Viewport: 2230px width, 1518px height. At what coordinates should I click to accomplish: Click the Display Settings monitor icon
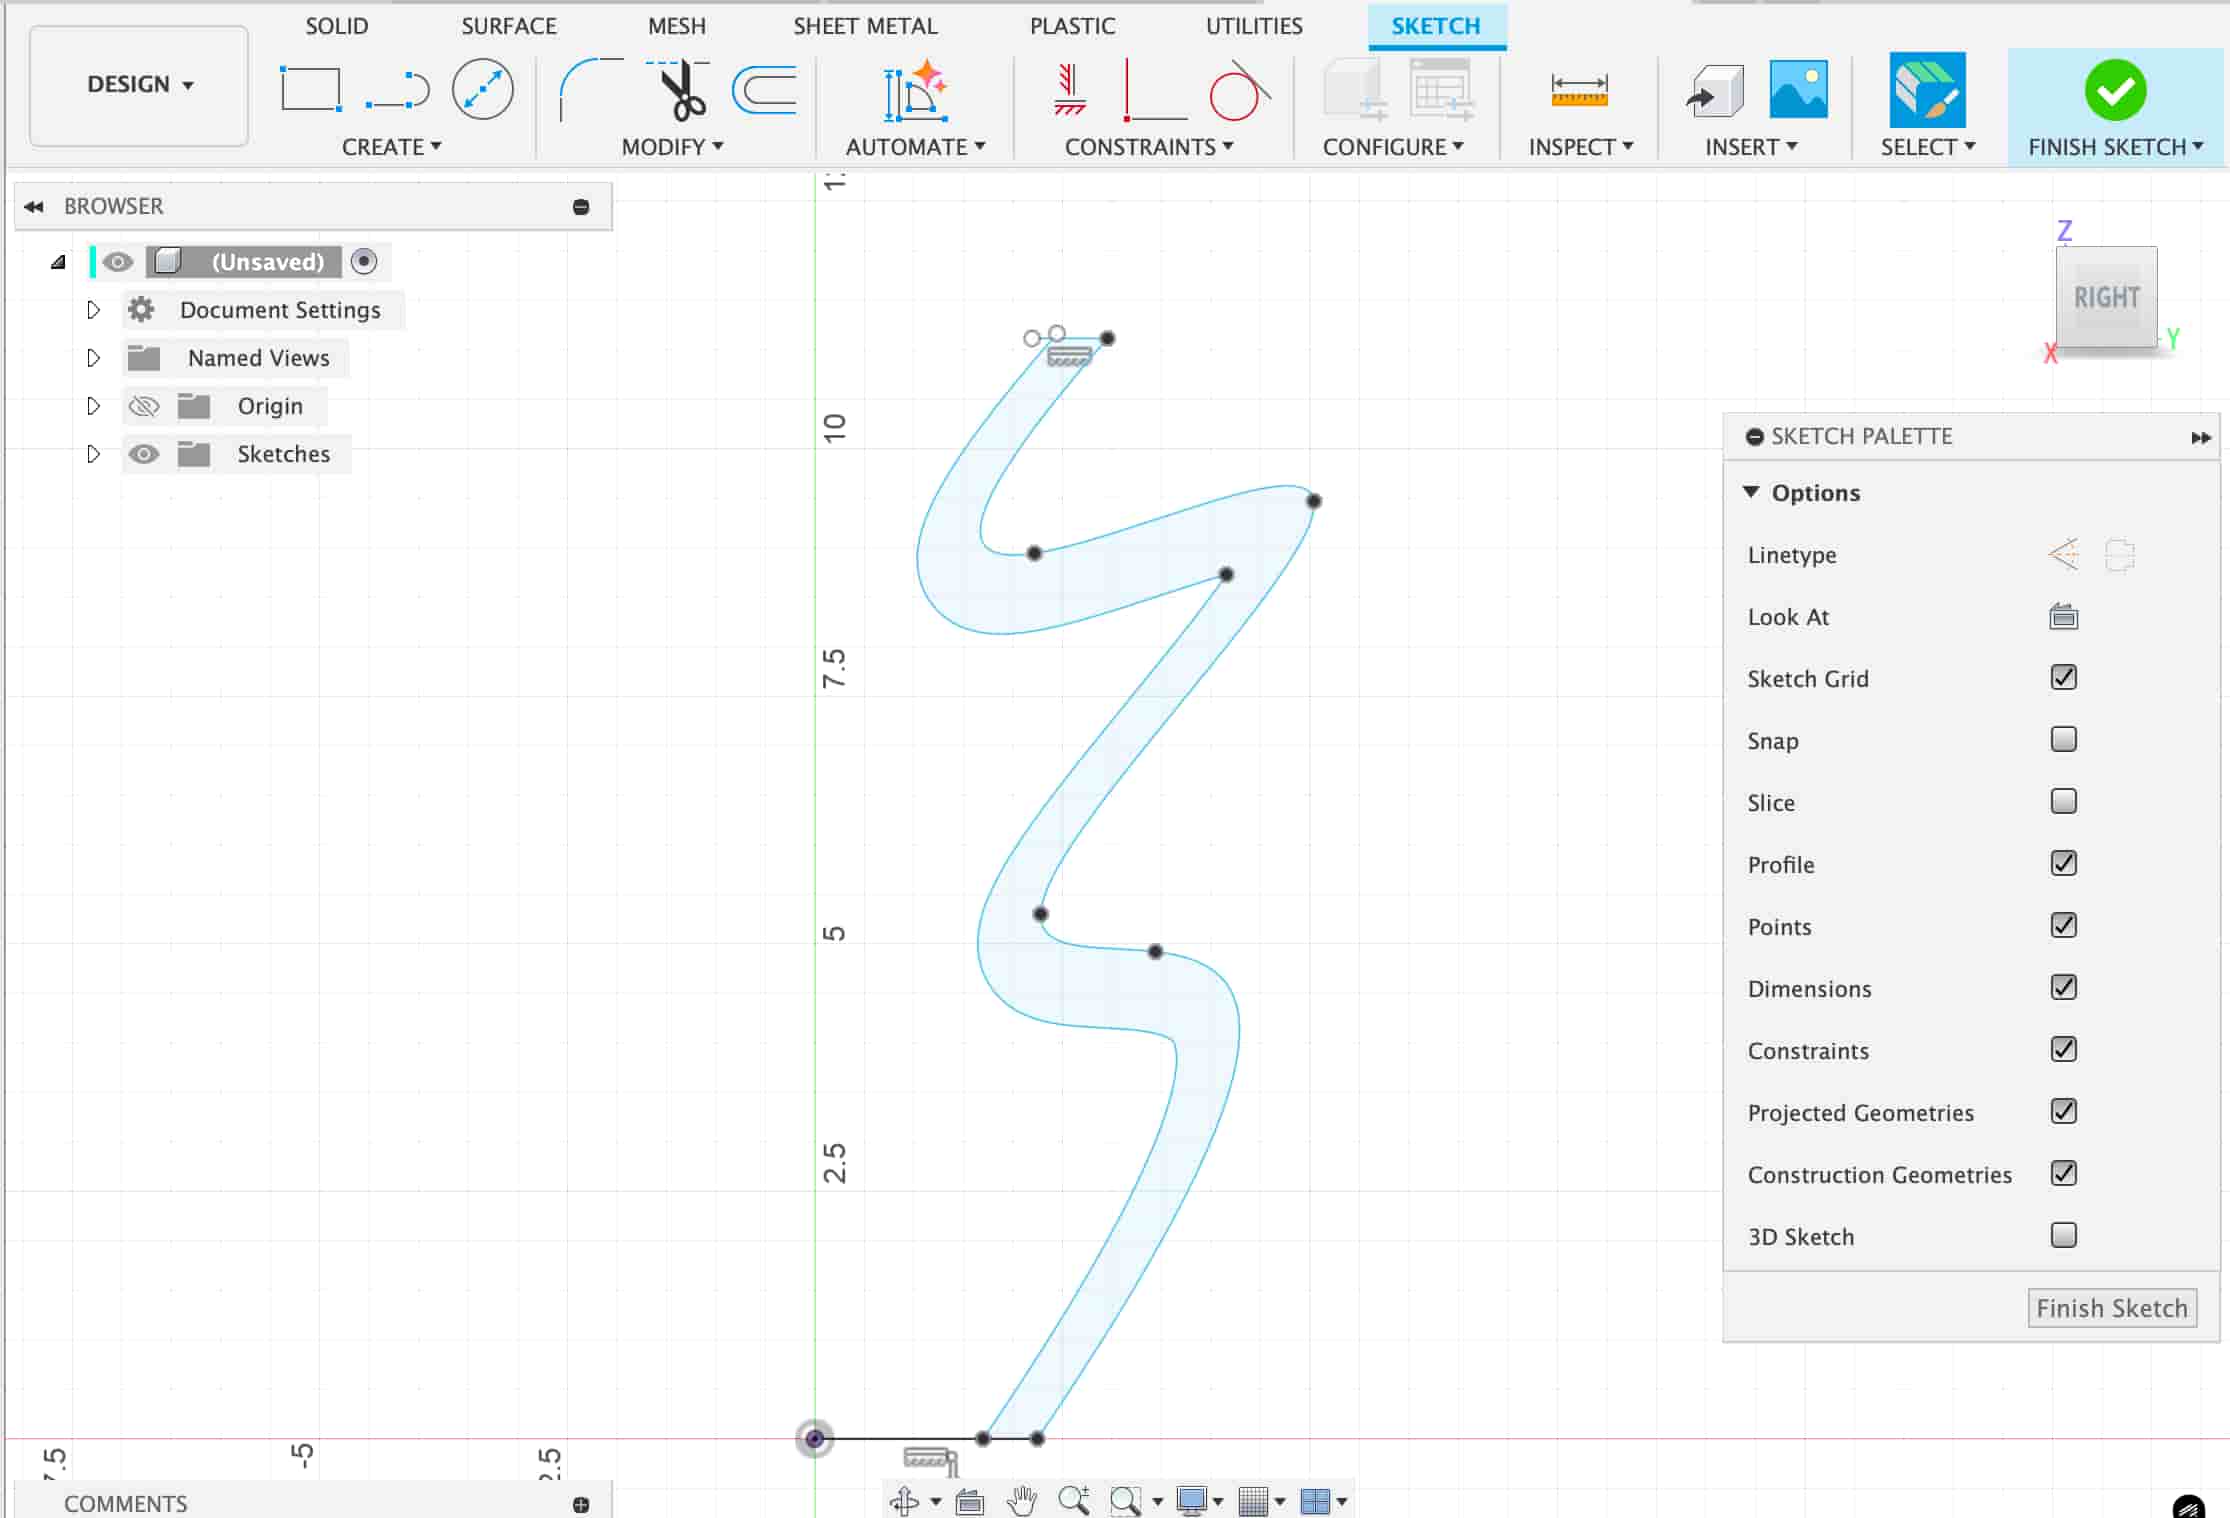tap(1191, 1500)
